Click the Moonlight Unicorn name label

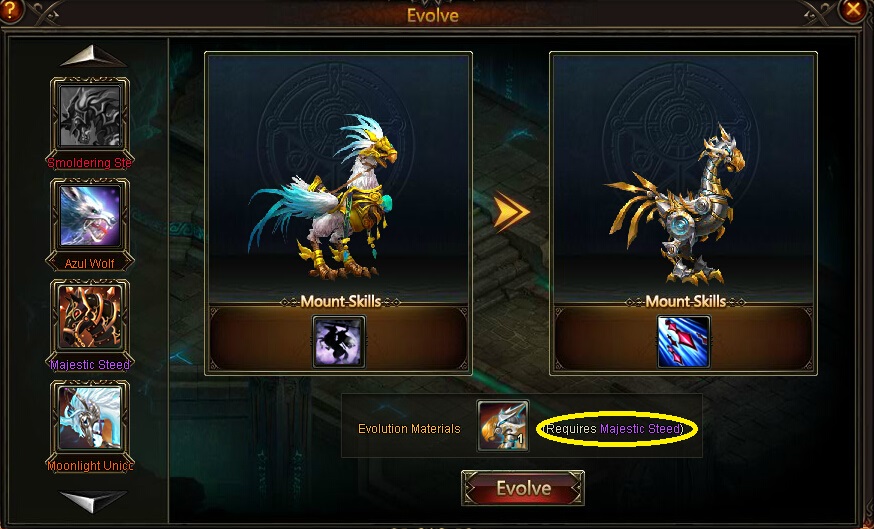click(x=90, y=465)
